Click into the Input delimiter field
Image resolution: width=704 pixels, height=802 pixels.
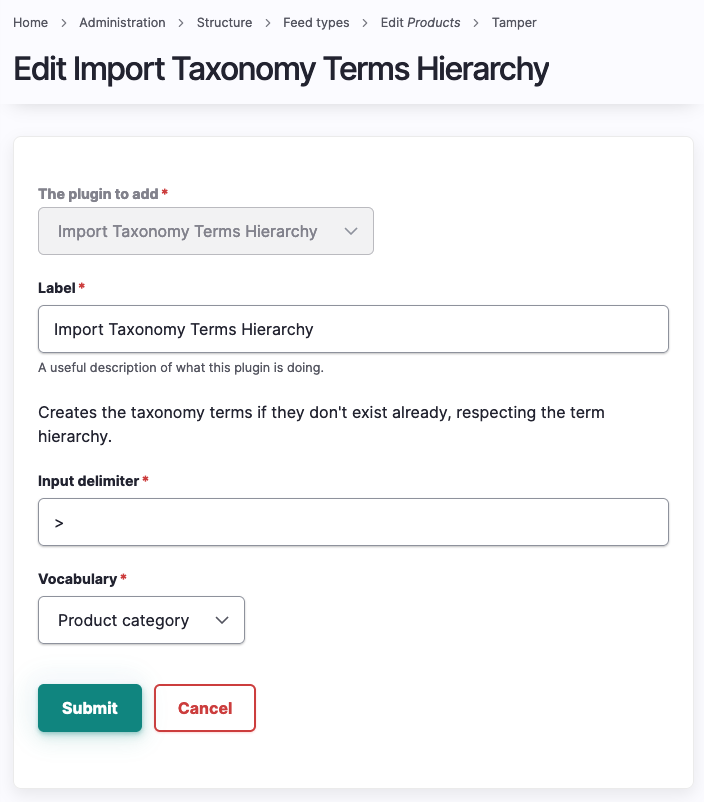click(x=353, y=522)
